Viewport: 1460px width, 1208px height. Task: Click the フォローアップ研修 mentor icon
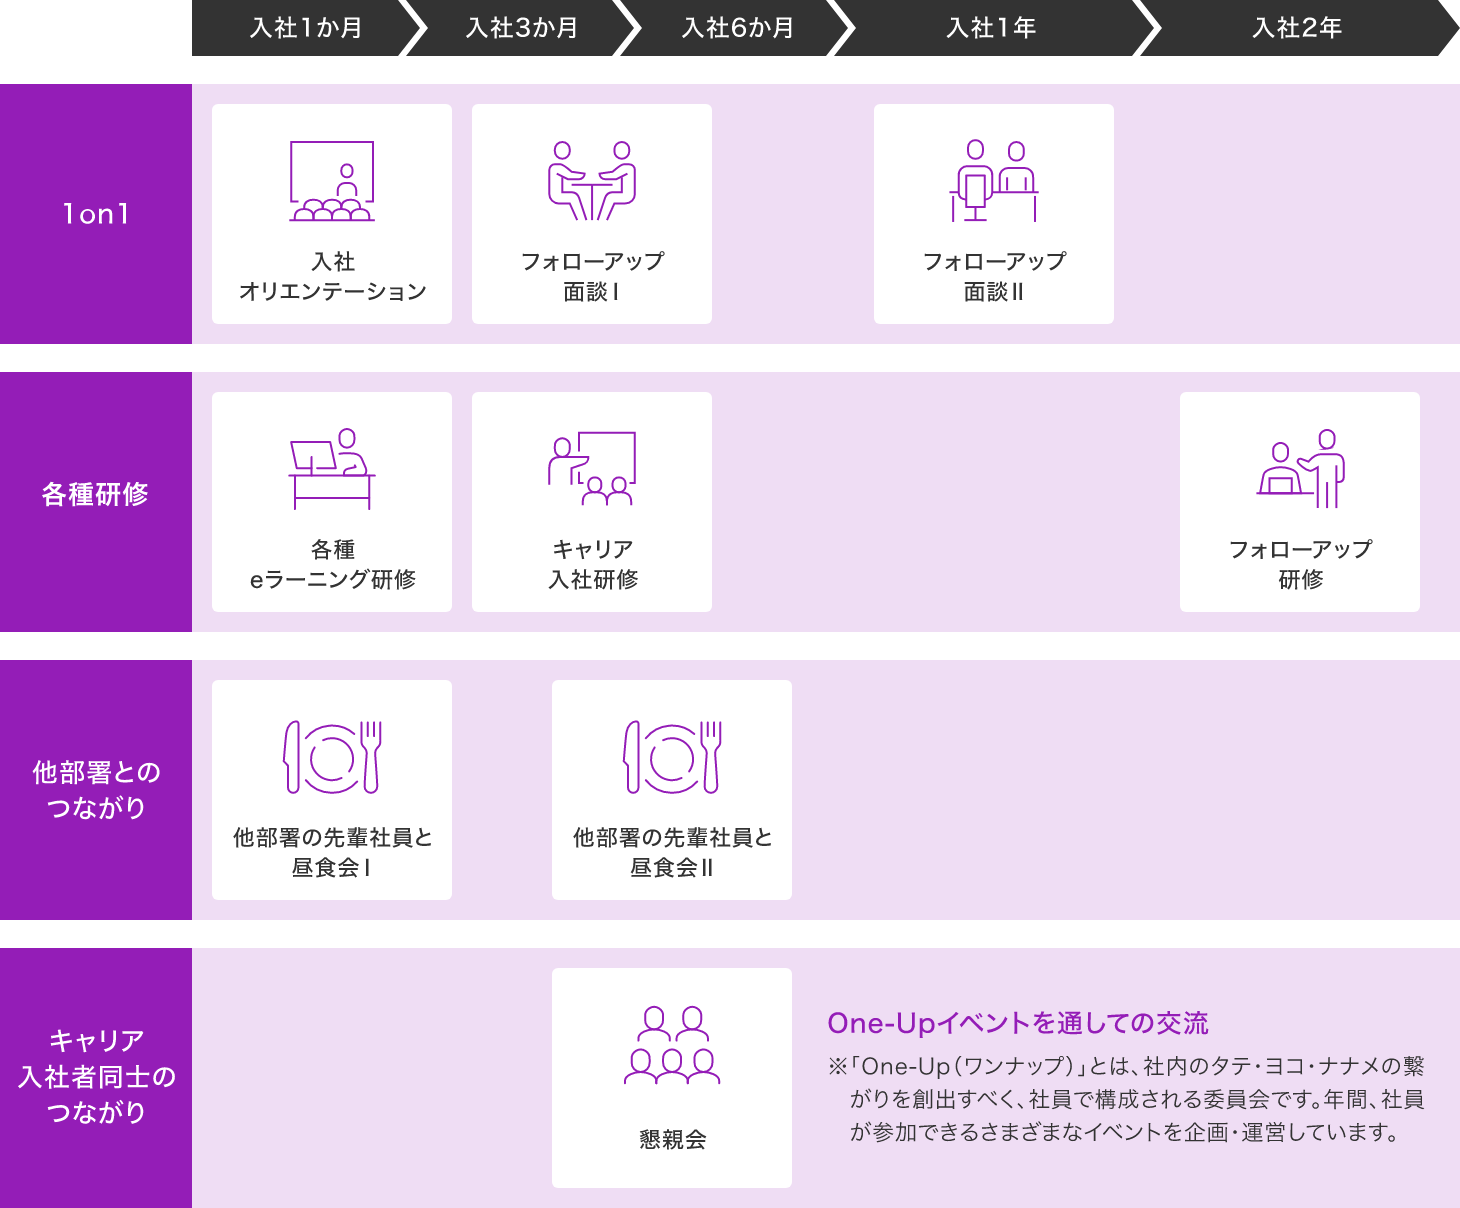[x=1300, y=469]
